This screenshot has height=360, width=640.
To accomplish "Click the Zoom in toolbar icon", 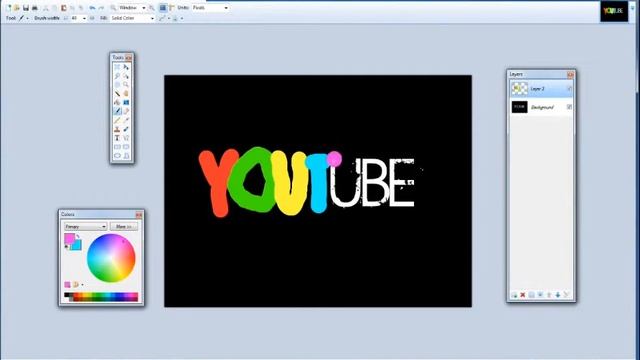I will [152, 8].
